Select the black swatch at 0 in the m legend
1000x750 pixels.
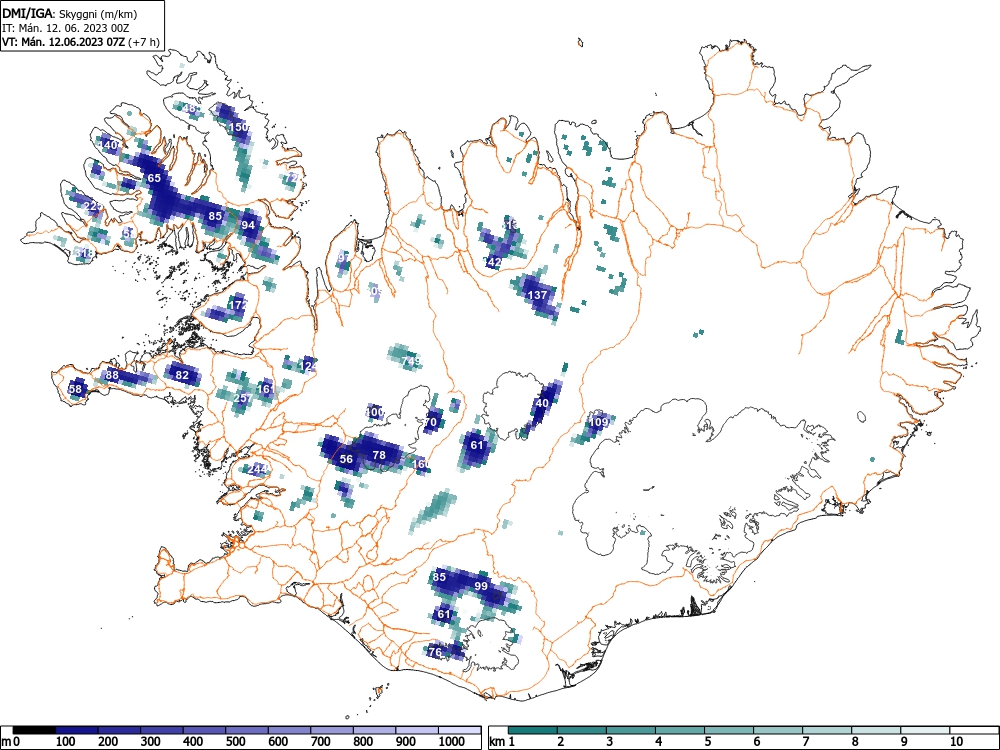[34, 730]
